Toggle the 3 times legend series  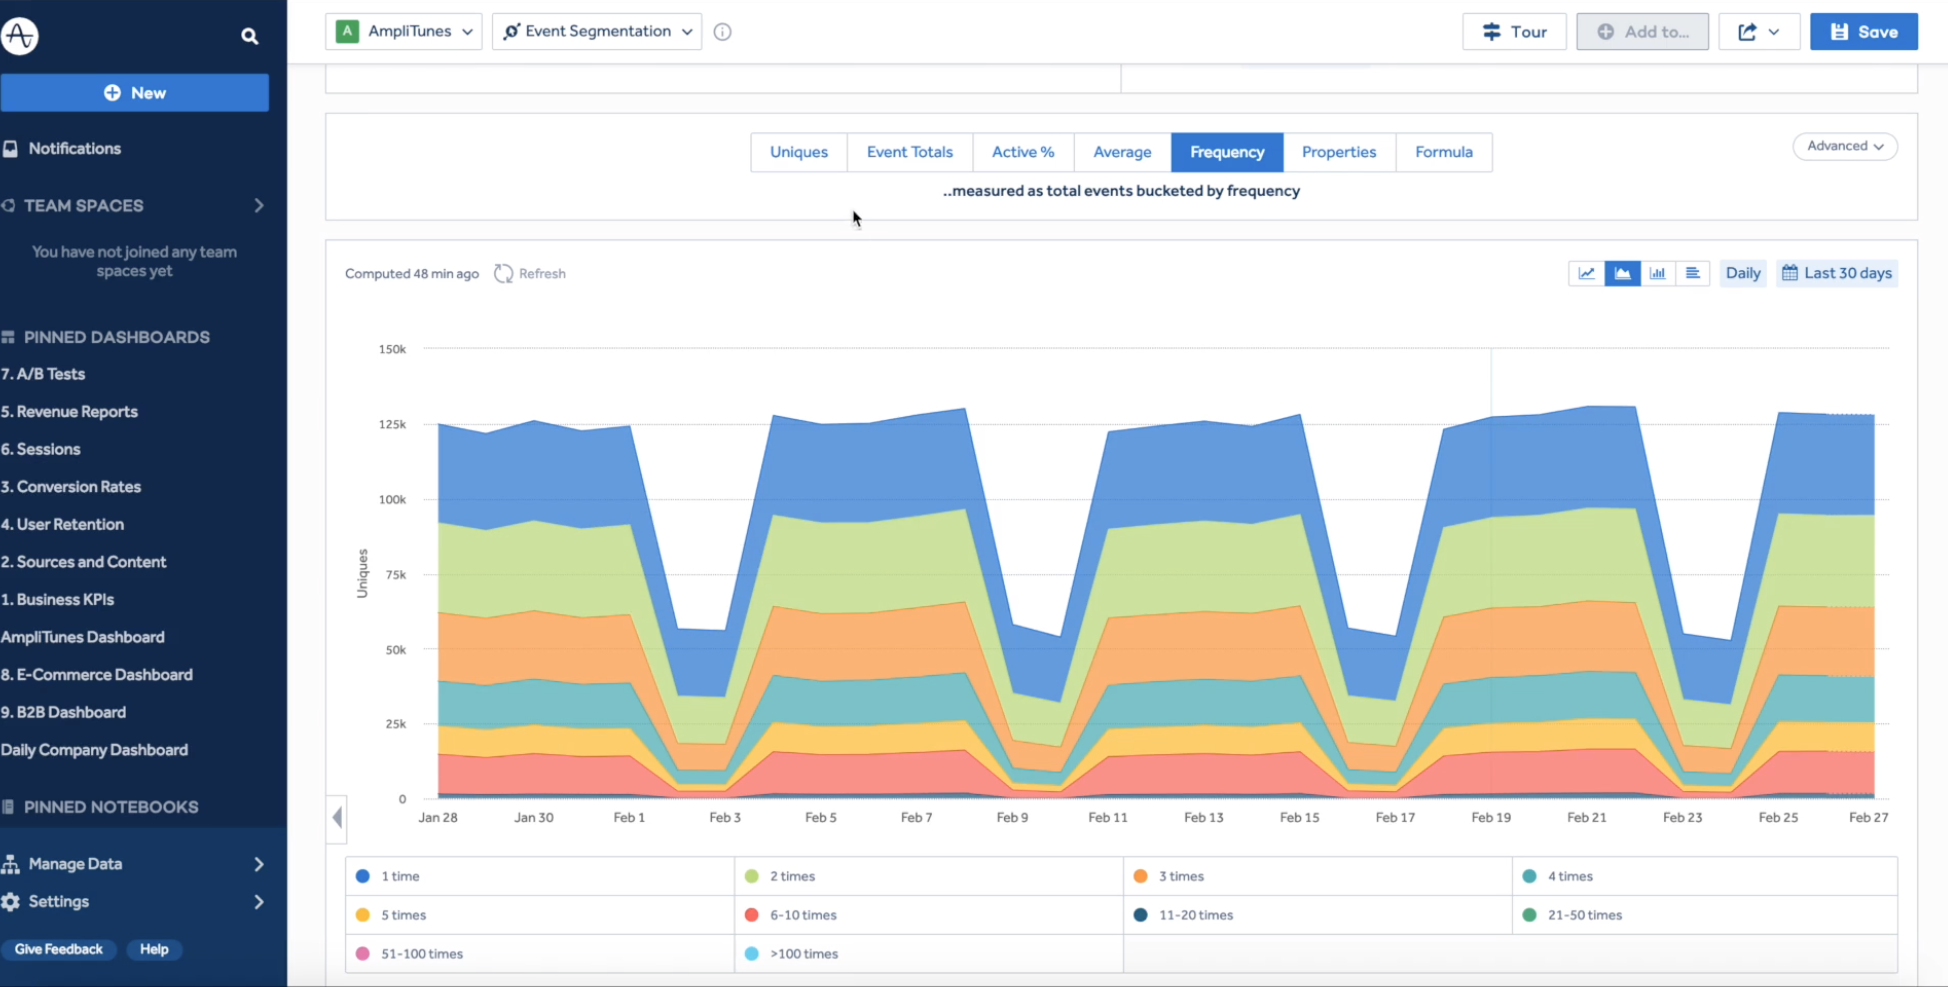1318,876
